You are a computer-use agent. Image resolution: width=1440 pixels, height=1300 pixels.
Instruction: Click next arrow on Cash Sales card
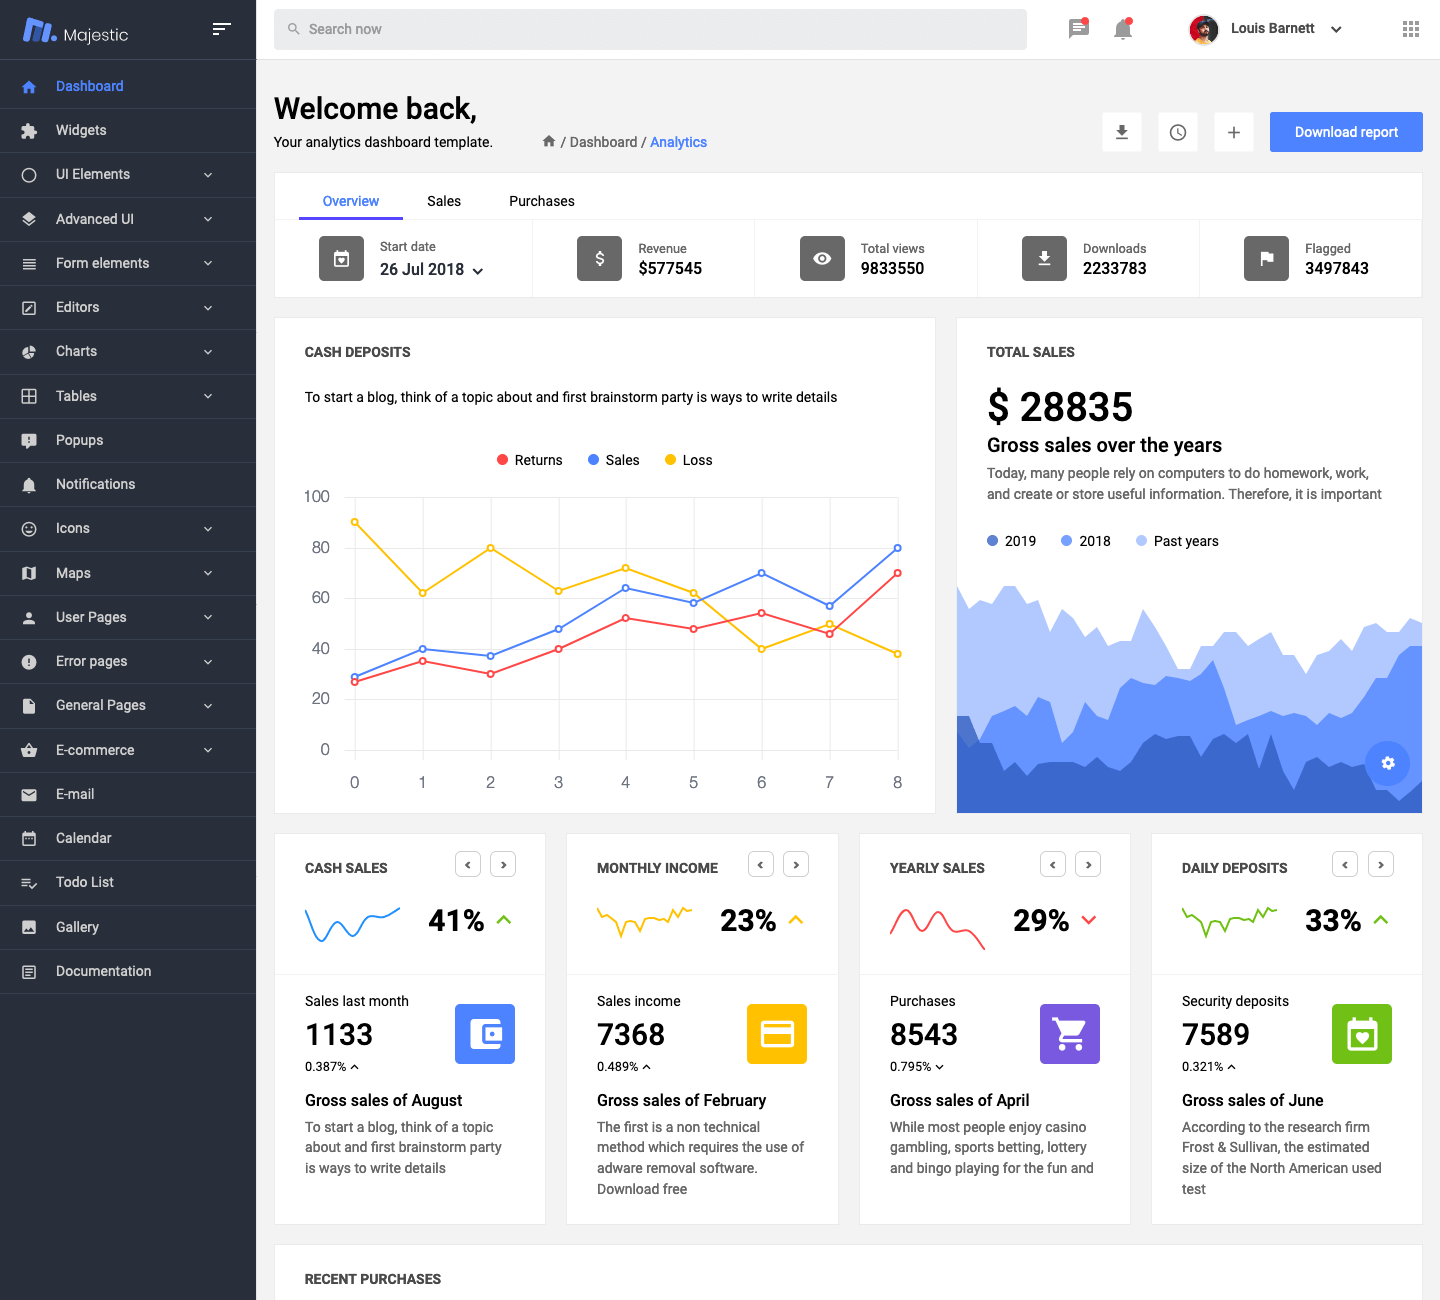[x=503, y=864]
